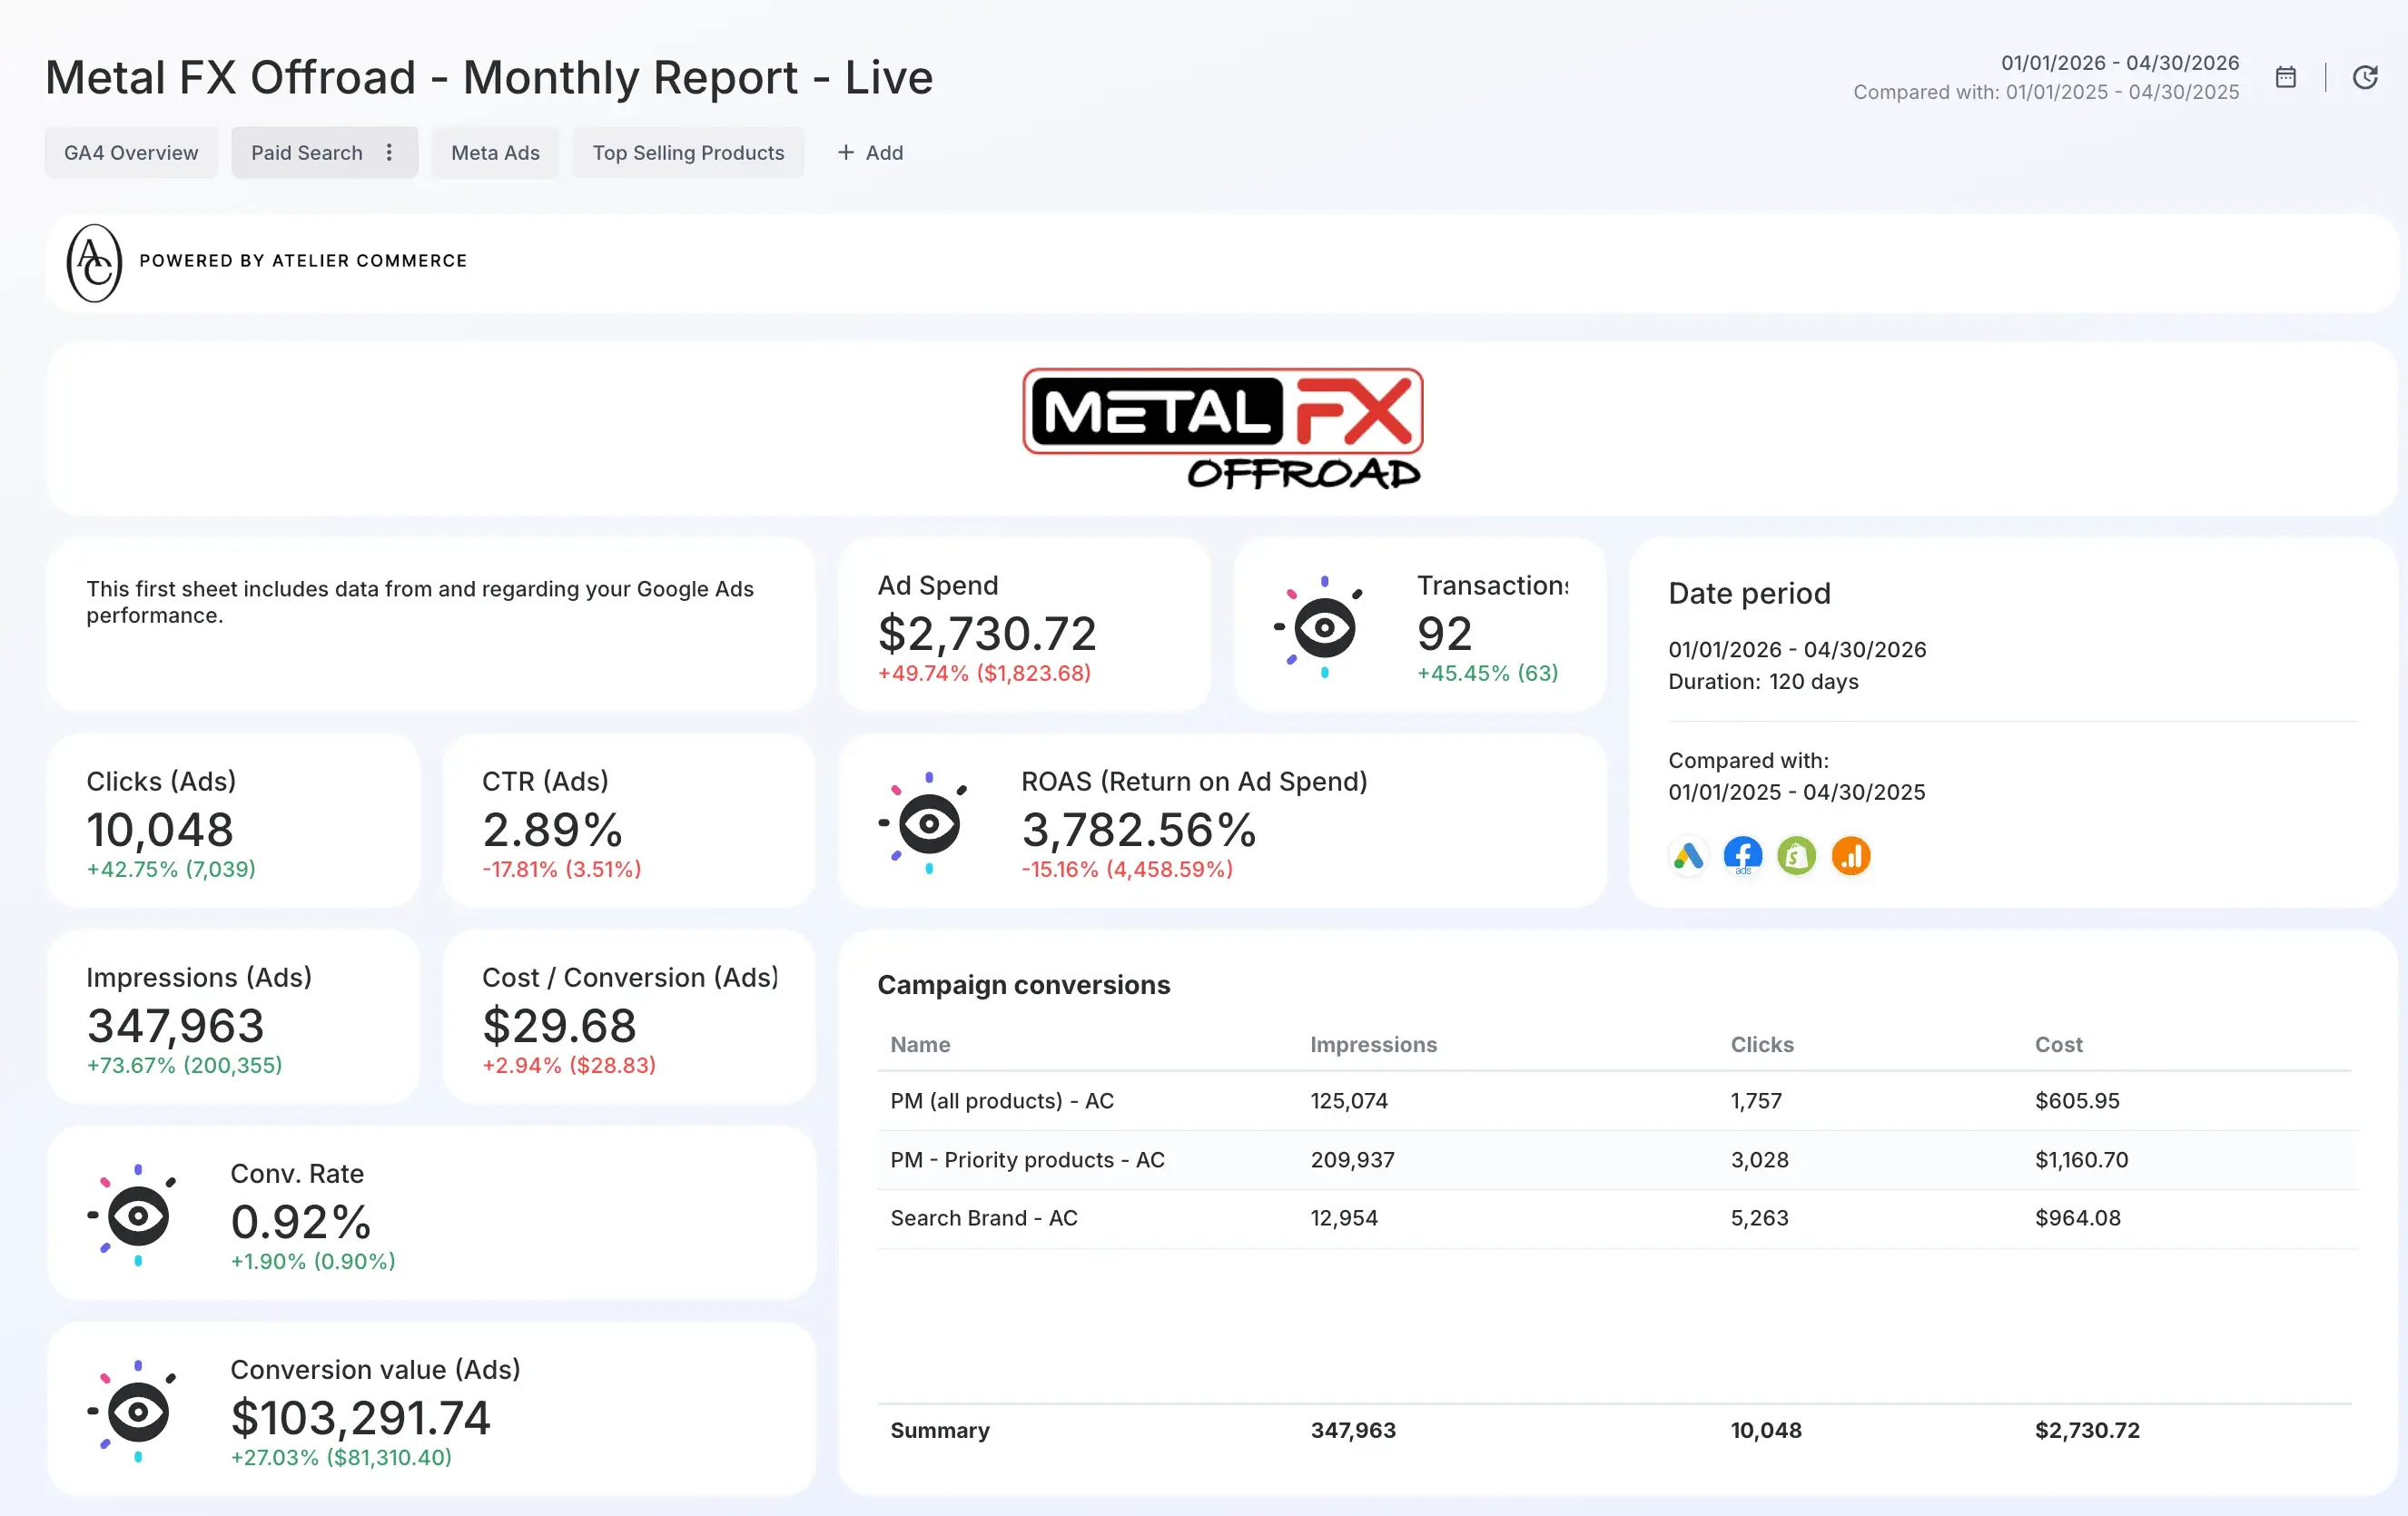Click the Transactions value 92
Viewport: 2408px width, 1516px height.
tap(1444, 633)
